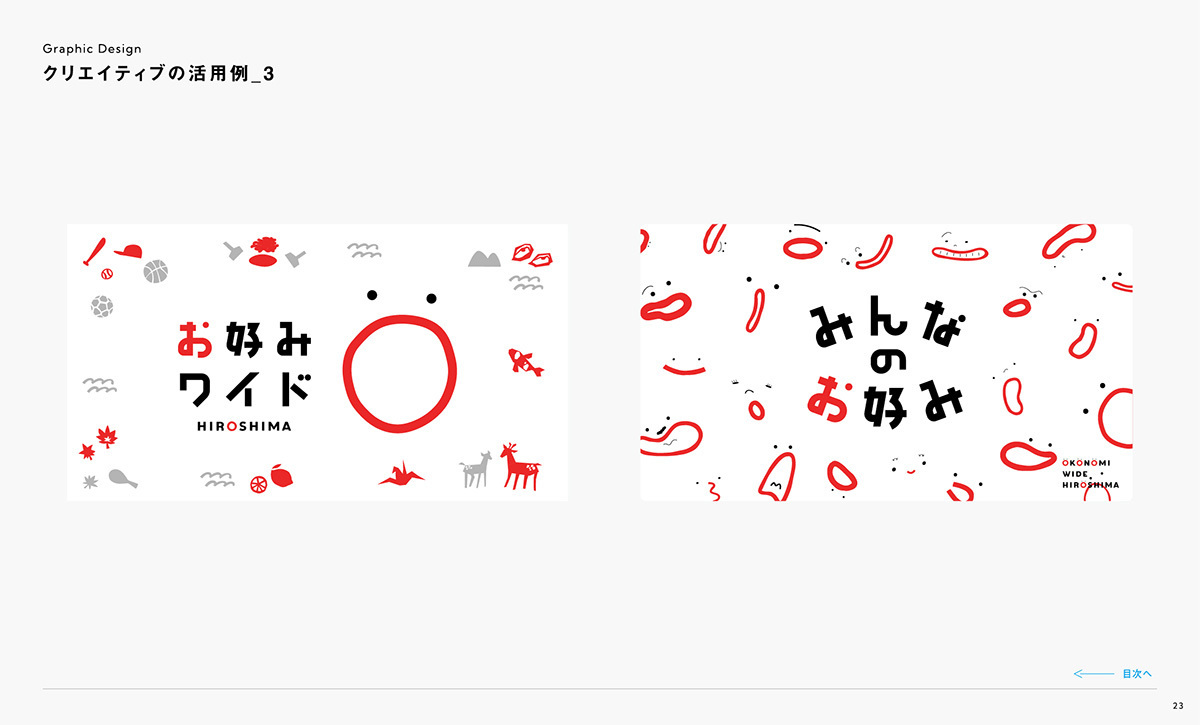Viewport: 1200px width, 725px height.
Task: Click the left arrow beside 目次へ
Action: tap(1093, 674)
